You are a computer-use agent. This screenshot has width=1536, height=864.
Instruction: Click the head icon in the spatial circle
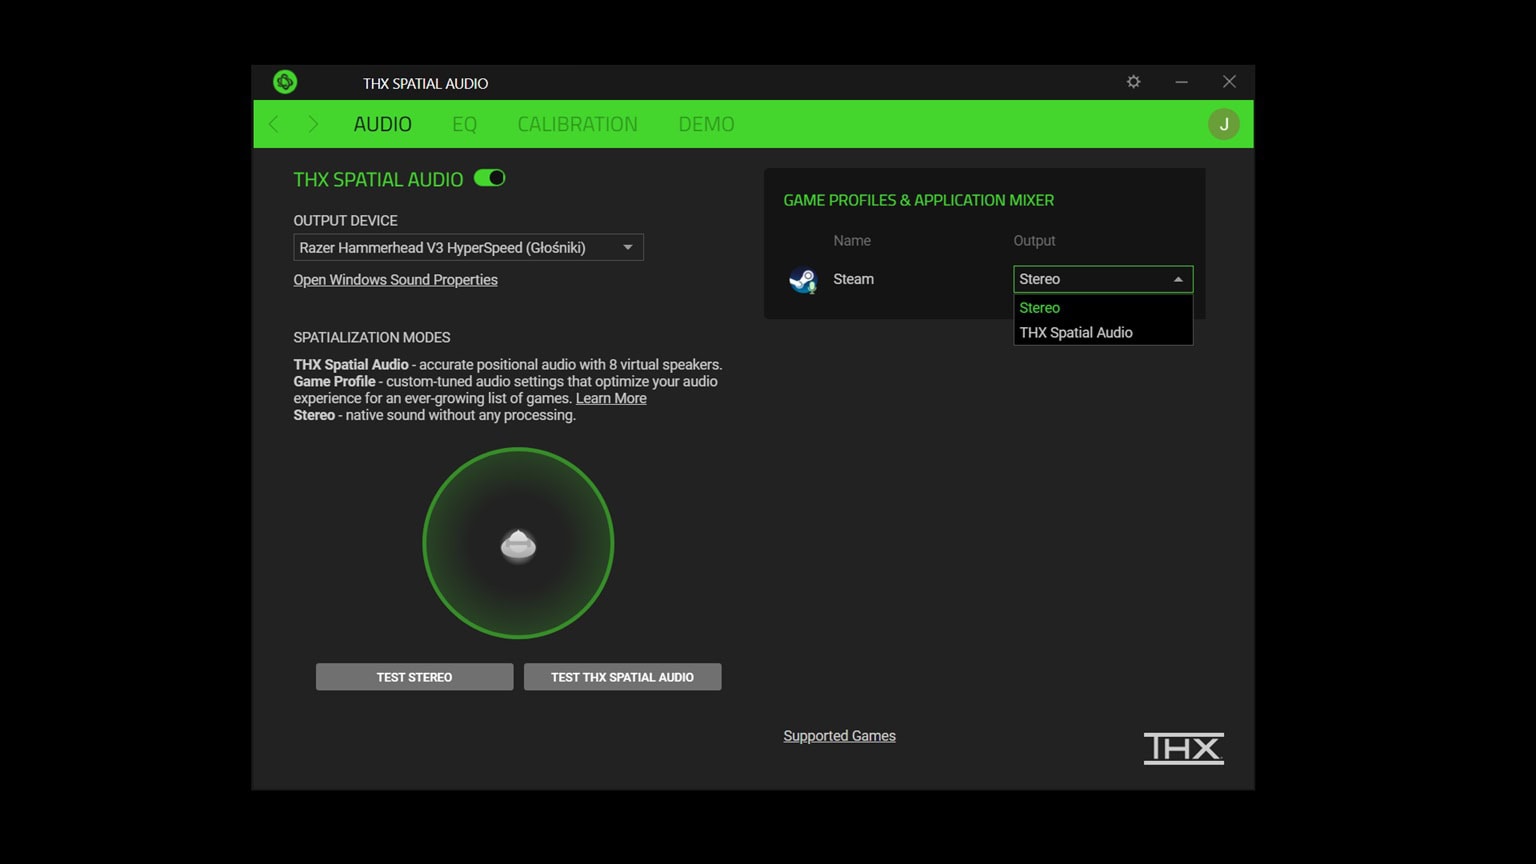(518, 545)
